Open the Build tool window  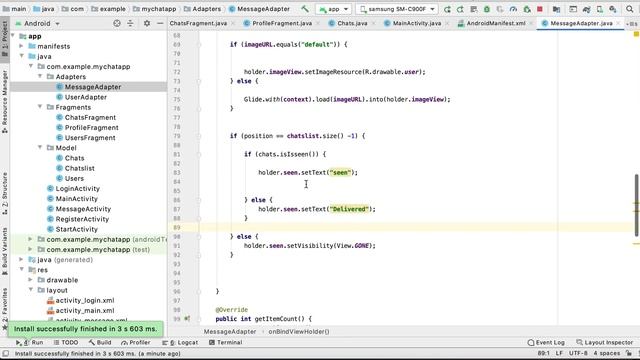pyautogui.click(x=100, y=342)
